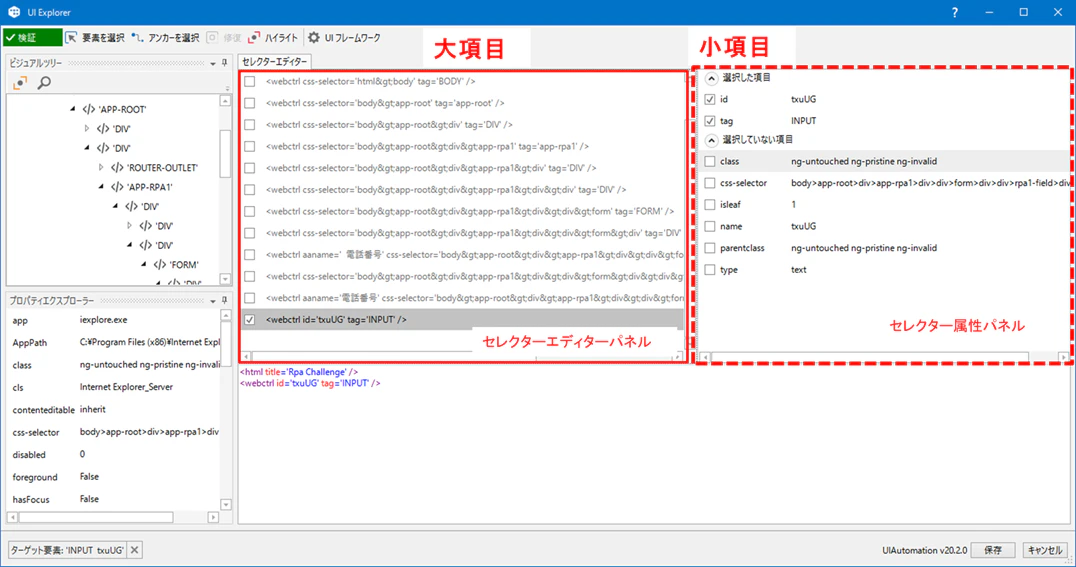The image size is (1076, 567).
Task: Close the 'INPUT txuUG' target element tag
Action: point(134,550)
